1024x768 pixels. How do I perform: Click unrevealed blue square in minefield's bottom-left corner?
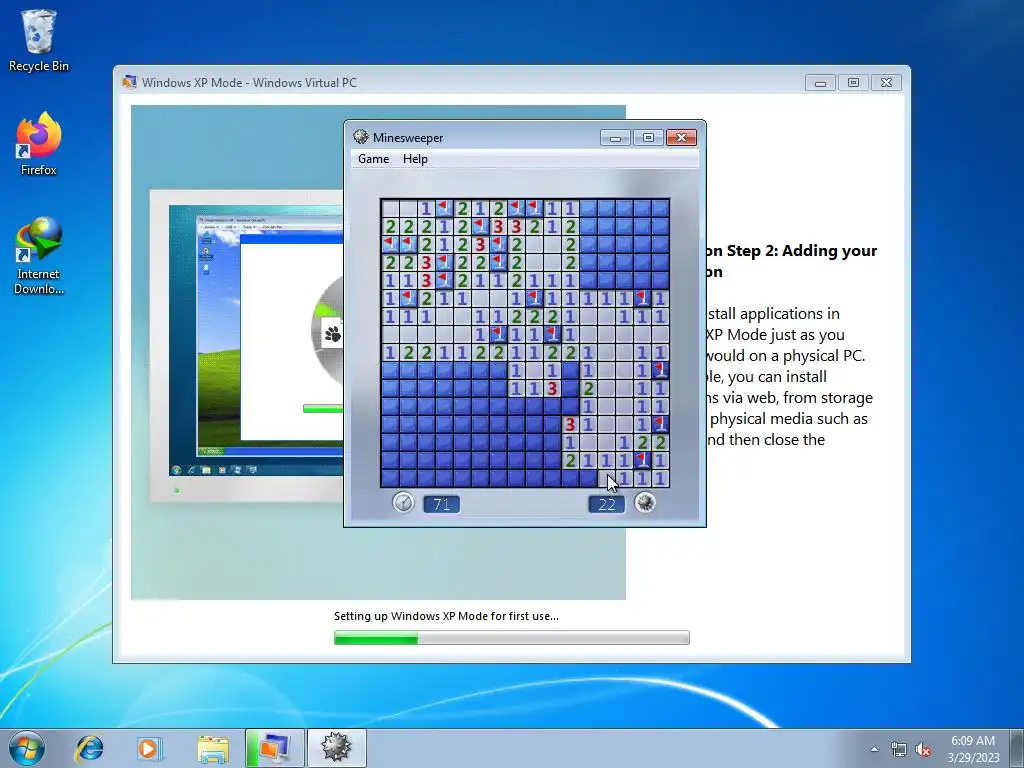(391, 478)
